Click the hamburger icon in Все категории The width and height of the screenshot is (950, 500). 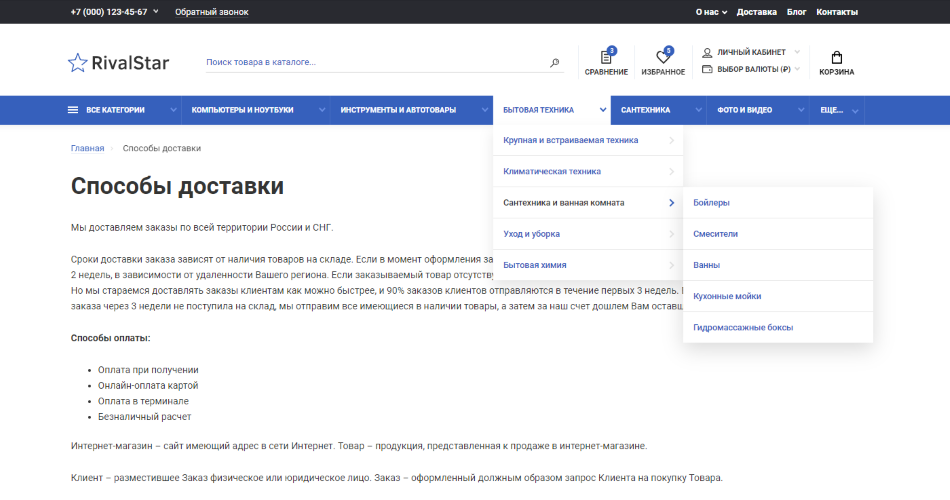tap(73, 110)
